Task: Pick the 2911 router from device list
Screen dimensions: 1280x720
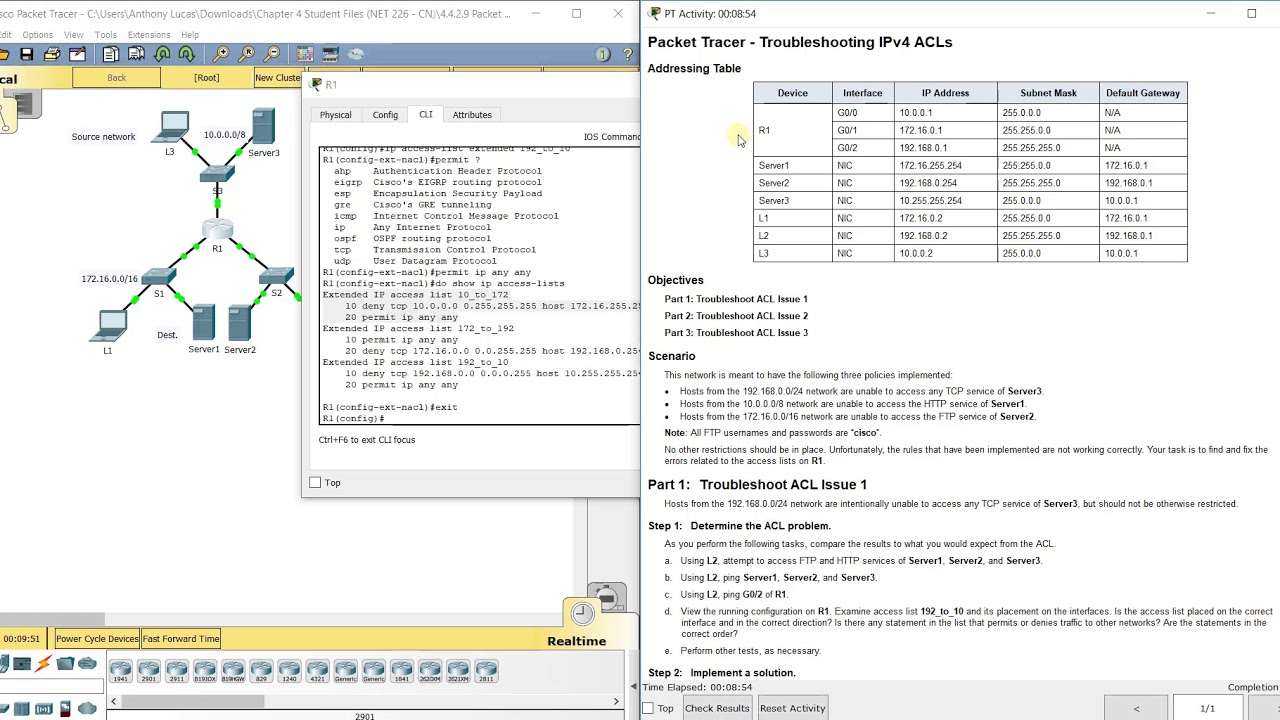Action: [177, 670]
